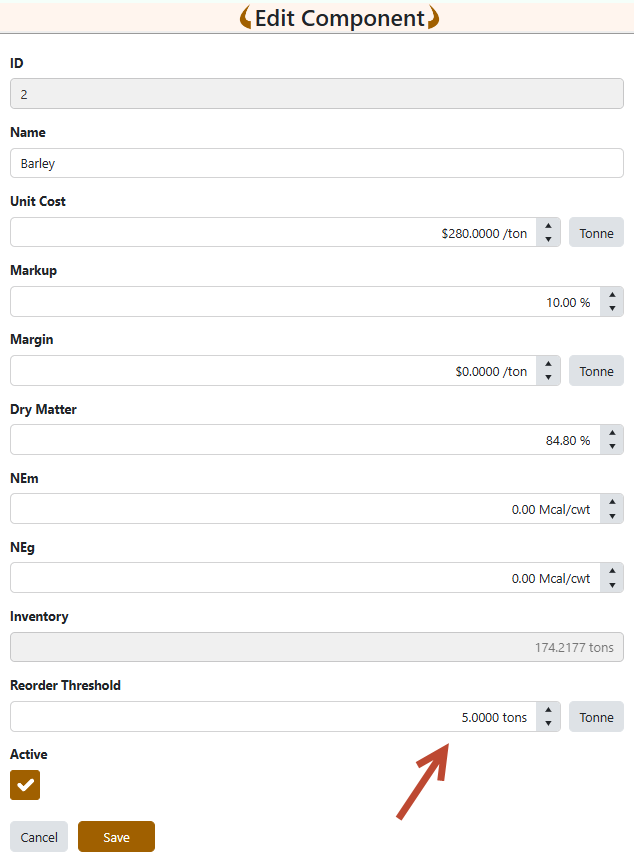This screenshot has width=634, height=862.
Task: Increase Dry Matter percentage with up arrow
Action: (612, 433)
